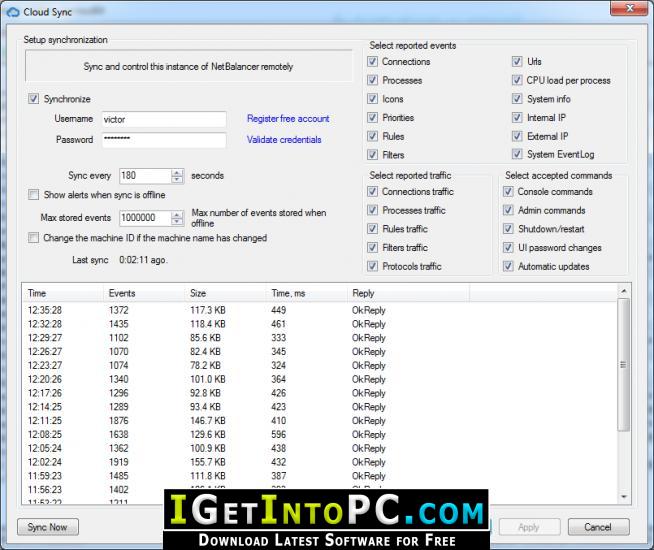This screenshot has width=654, height=550.
Task: Toggle the Priorities event checkbox
Action: (372, 118)
